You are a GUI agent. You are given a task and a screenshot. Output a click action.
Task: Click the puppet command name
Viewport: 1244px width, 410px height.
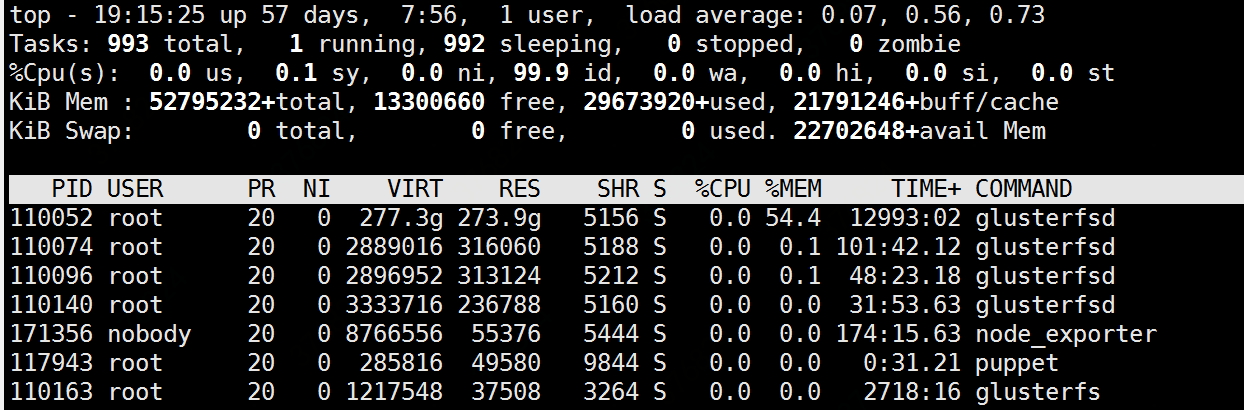pos(1017,363)
